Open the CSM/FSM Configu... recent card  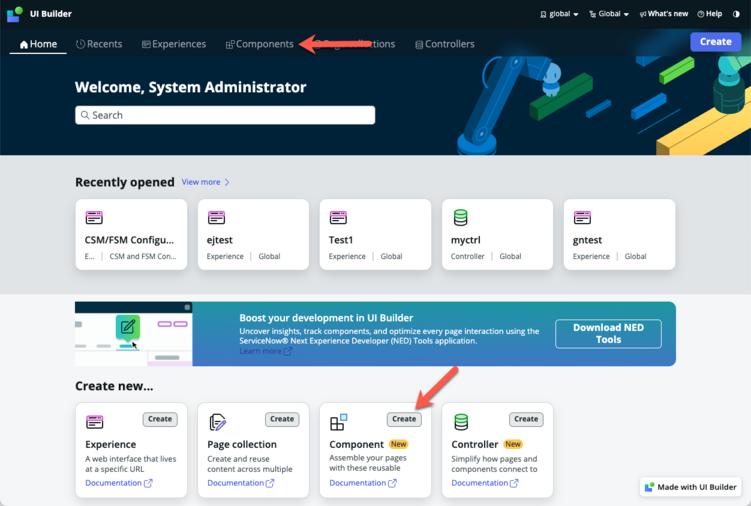click(131, 234)
